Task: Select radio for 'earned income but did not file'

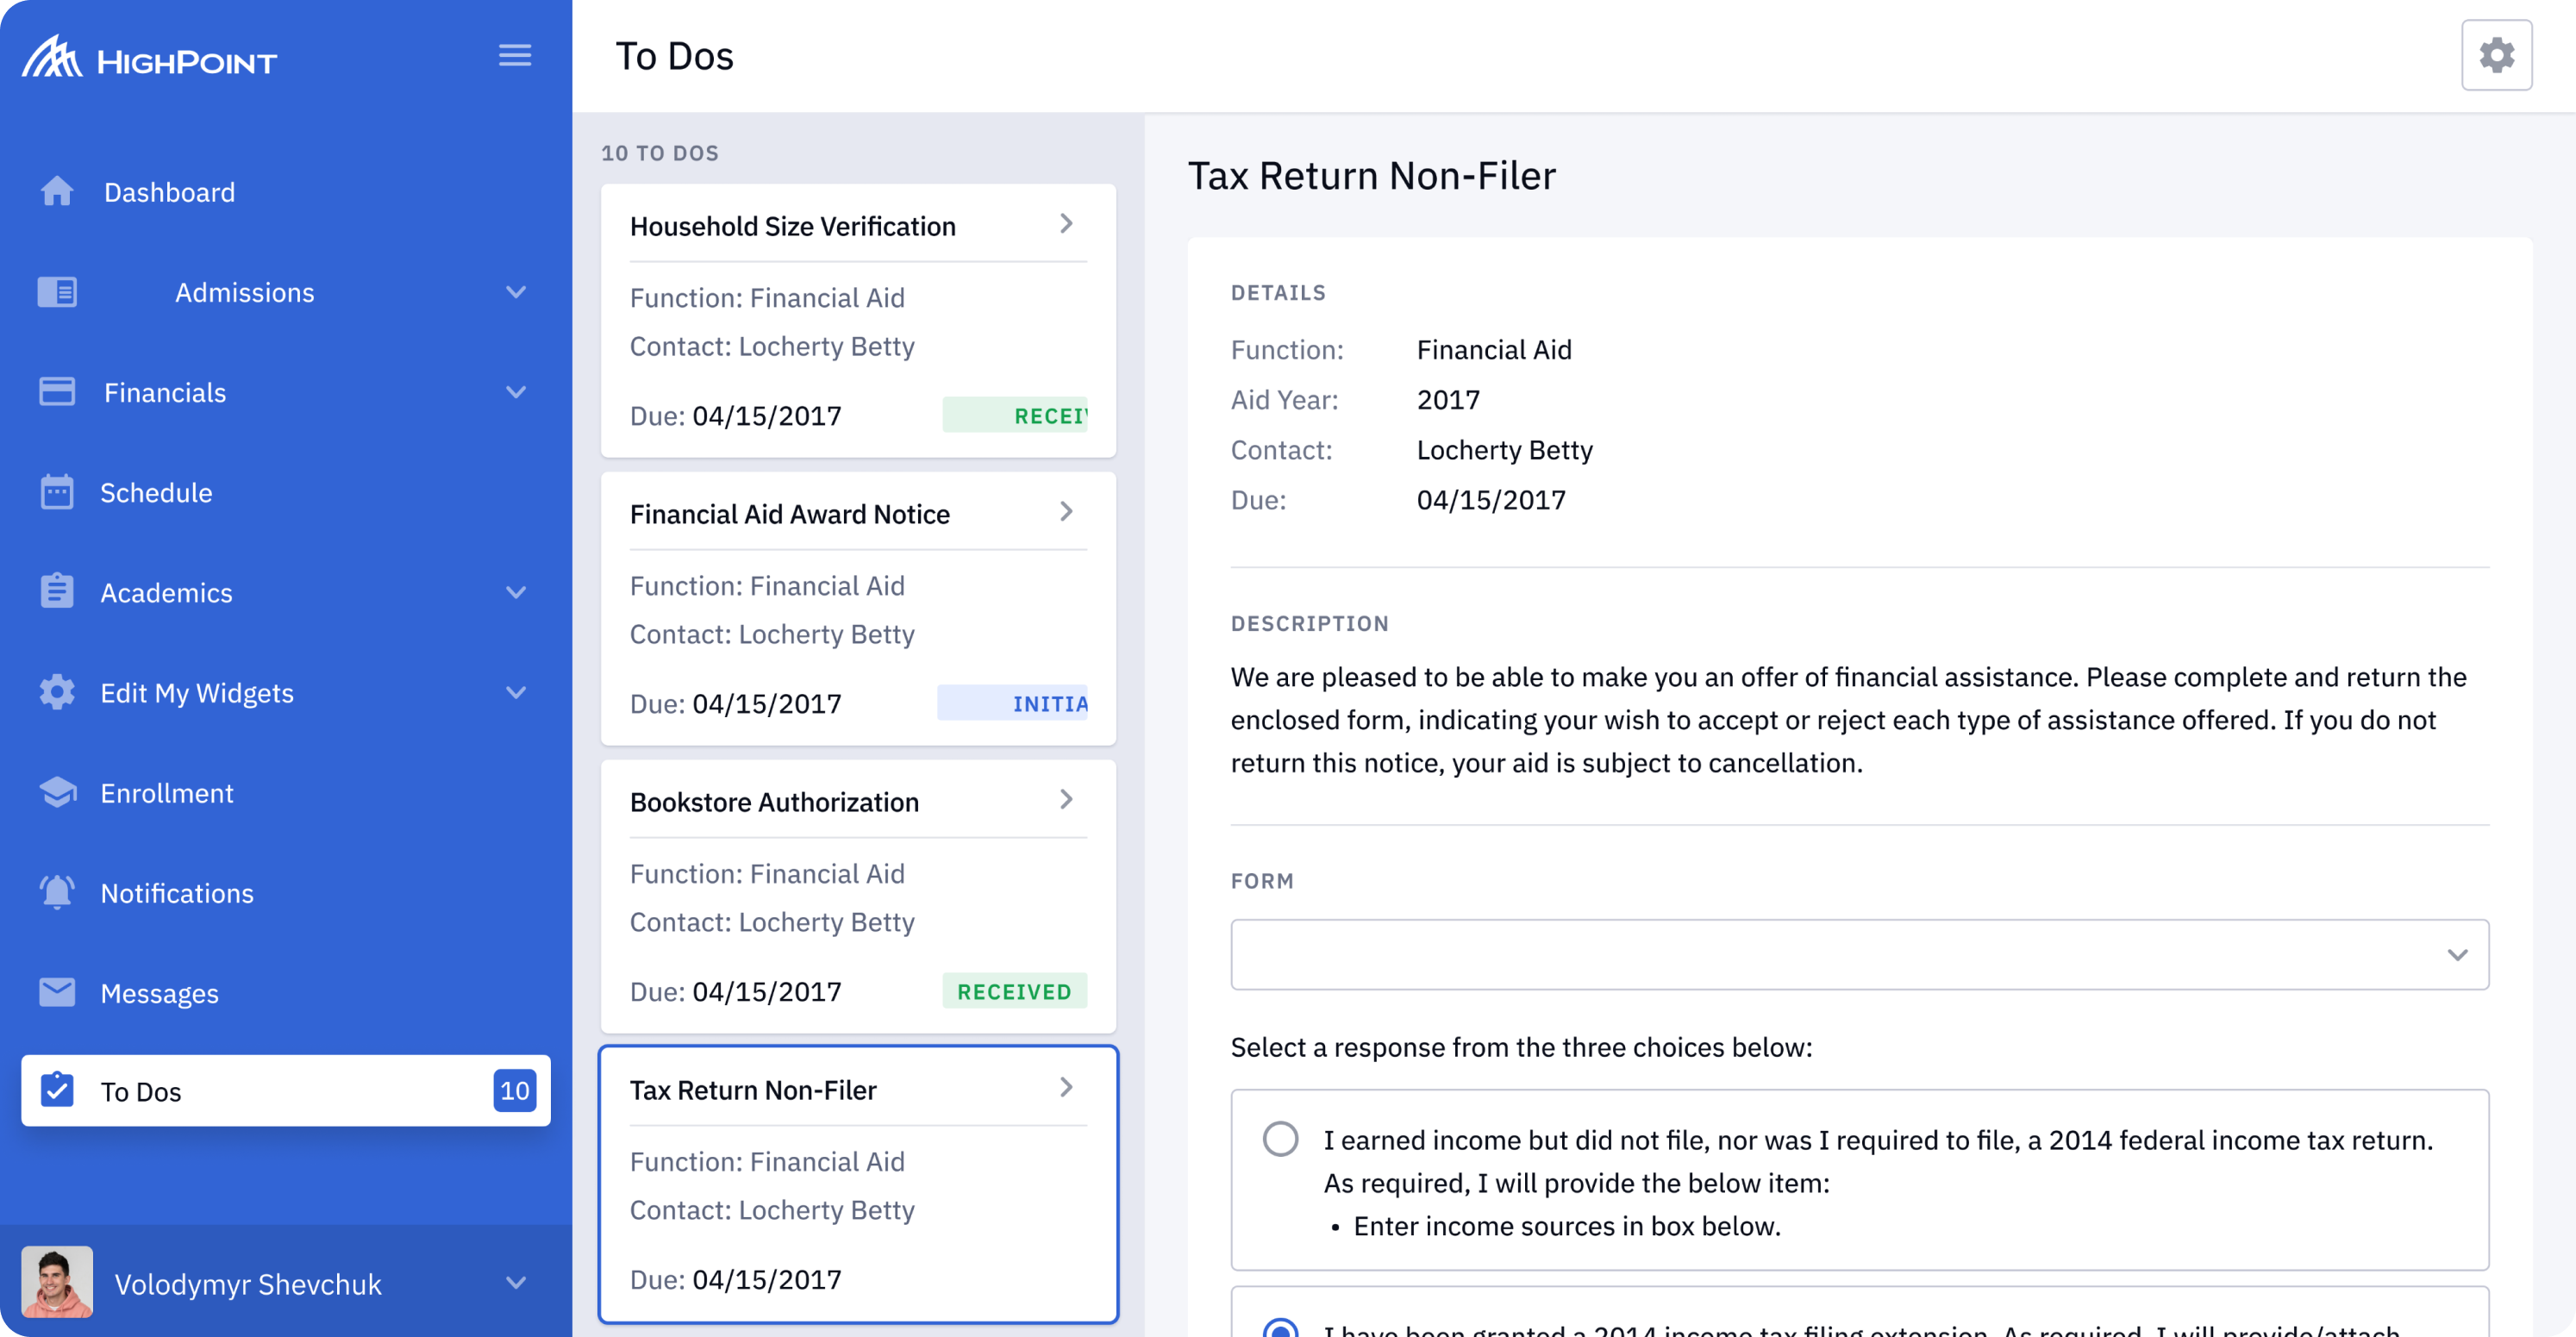Action: coord(1280,1139)
